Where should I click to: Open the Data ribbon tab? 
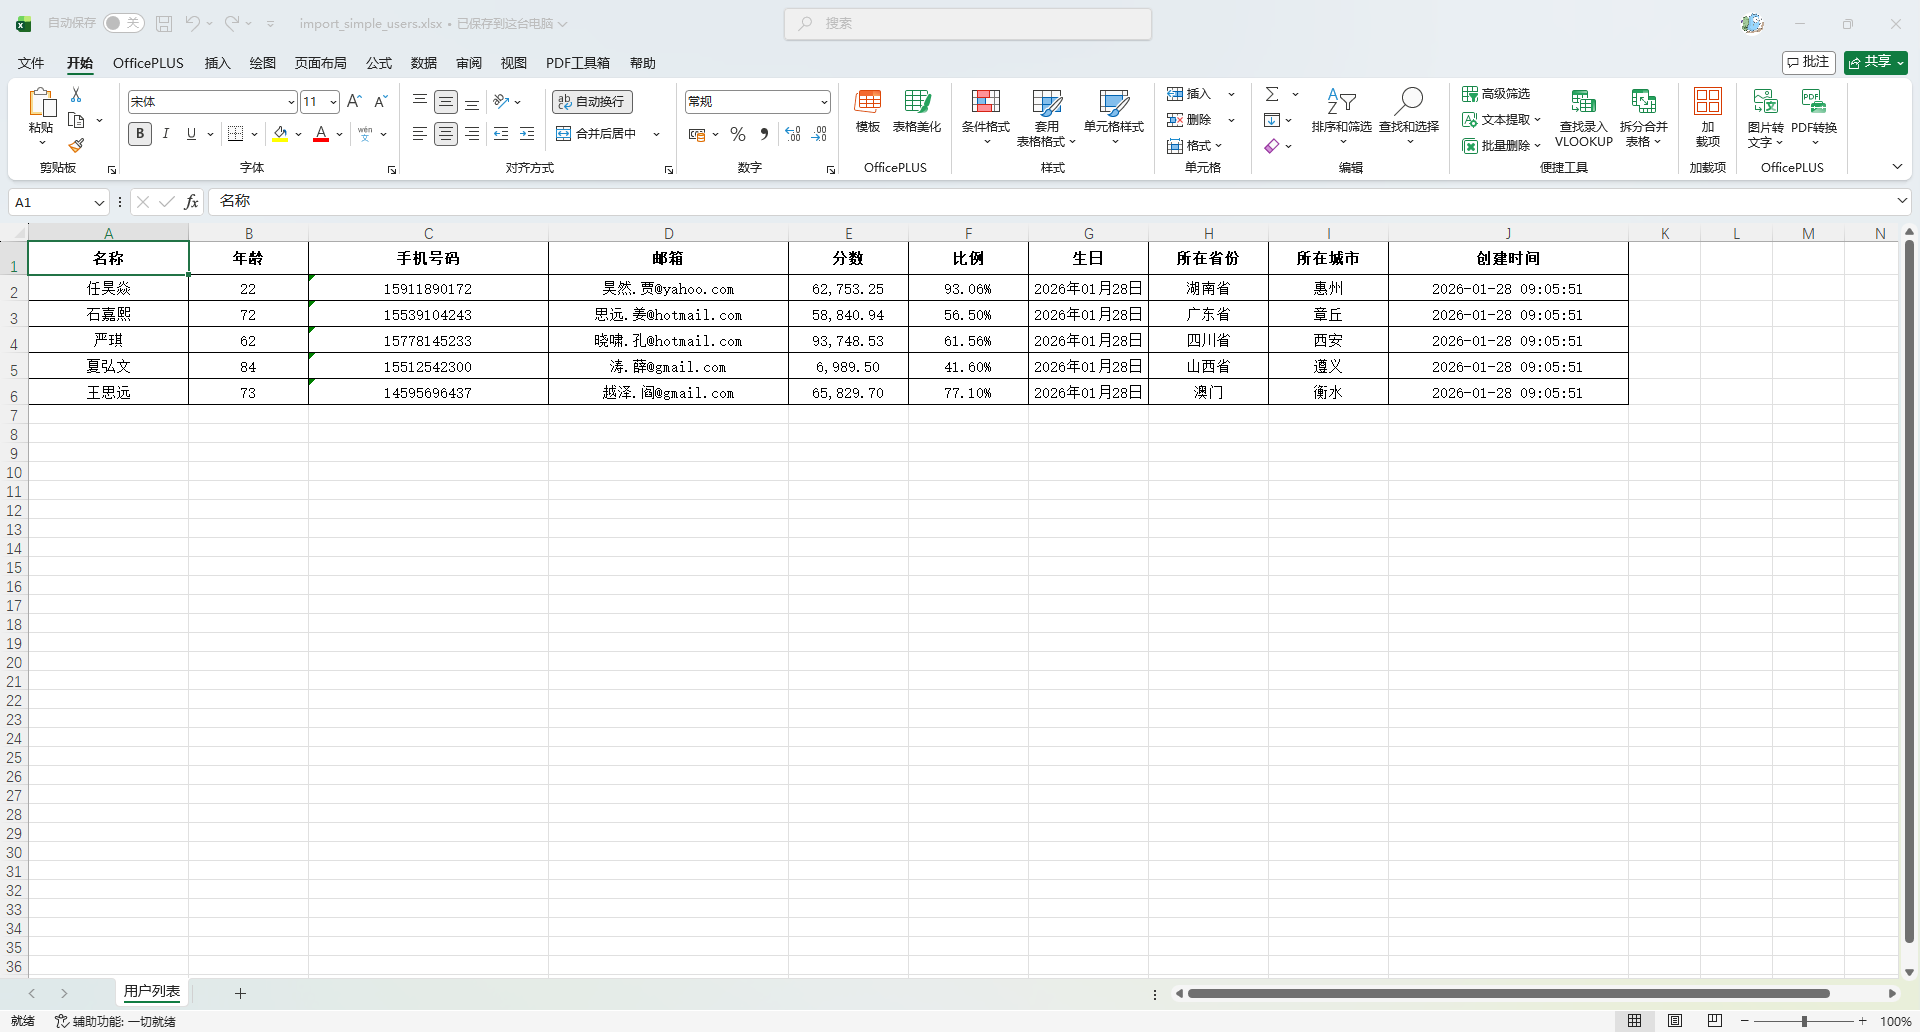(x=423, y=63)
